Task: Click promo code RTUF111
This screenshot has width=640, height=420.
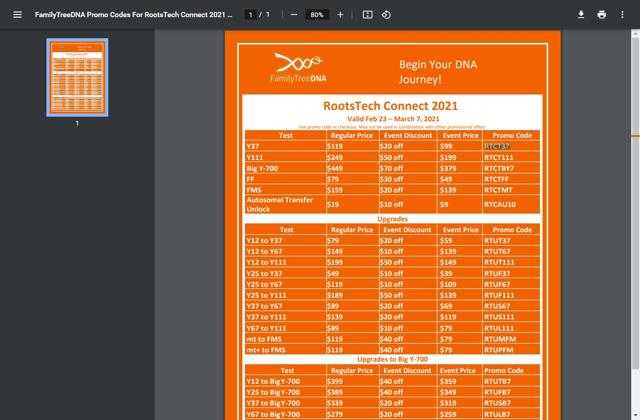Action: (x=499, y=295)
